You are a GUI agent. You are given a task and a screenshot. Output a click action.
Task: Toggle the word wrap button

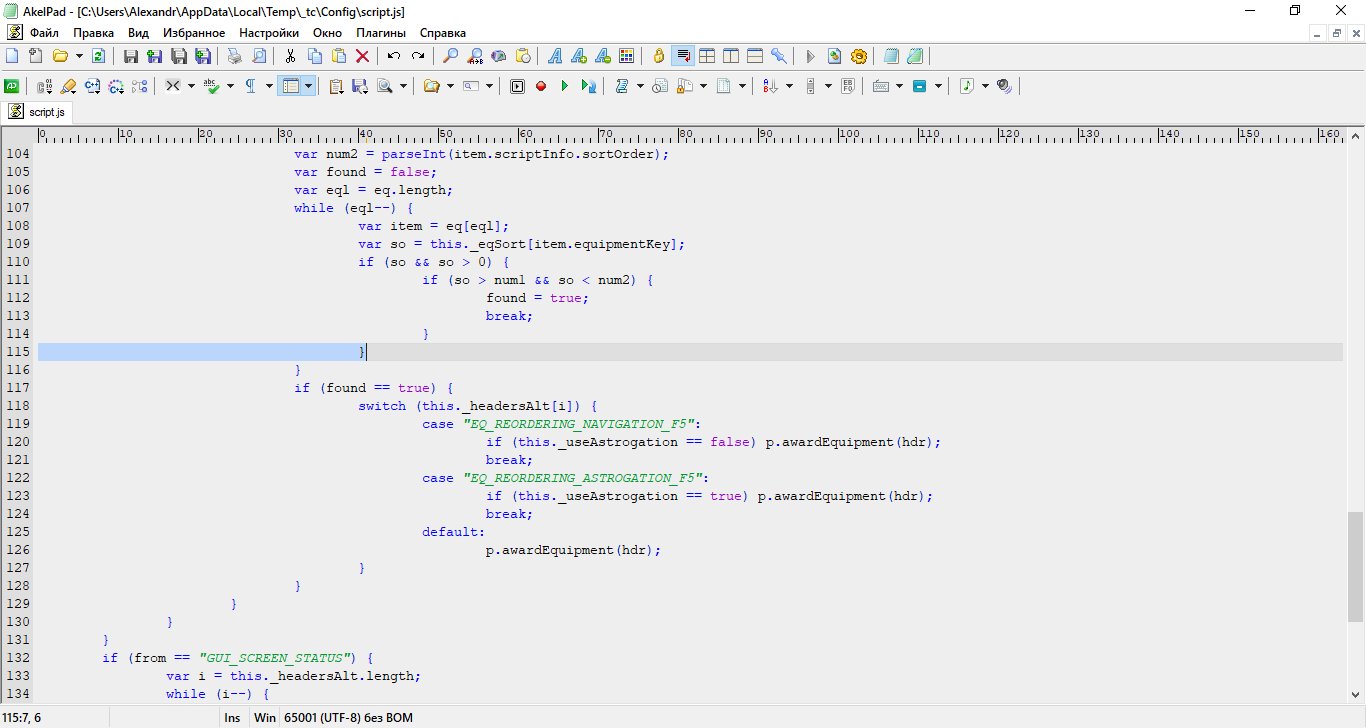[684, 56]
